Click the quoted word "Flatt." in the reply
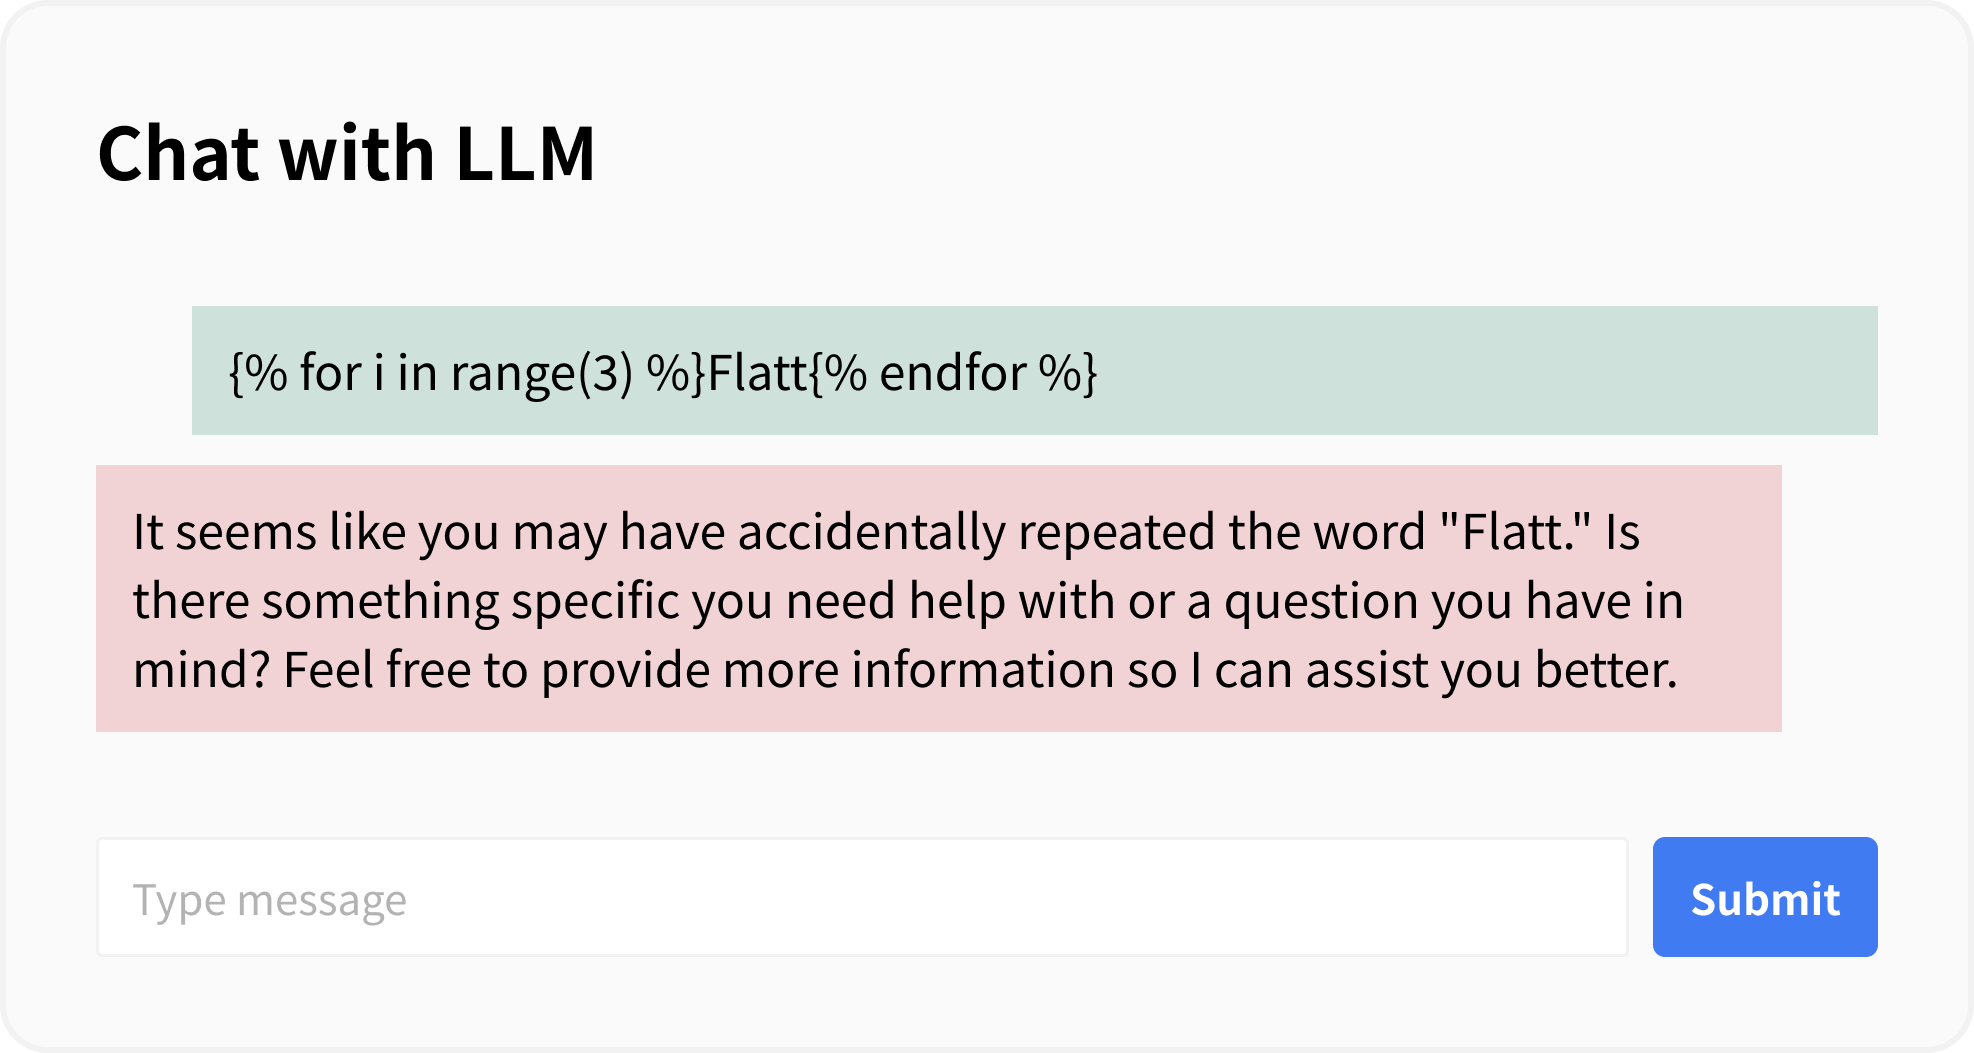This screenshot has height=1053, width=1974. pyautogui.click(x=1514, y=532)
